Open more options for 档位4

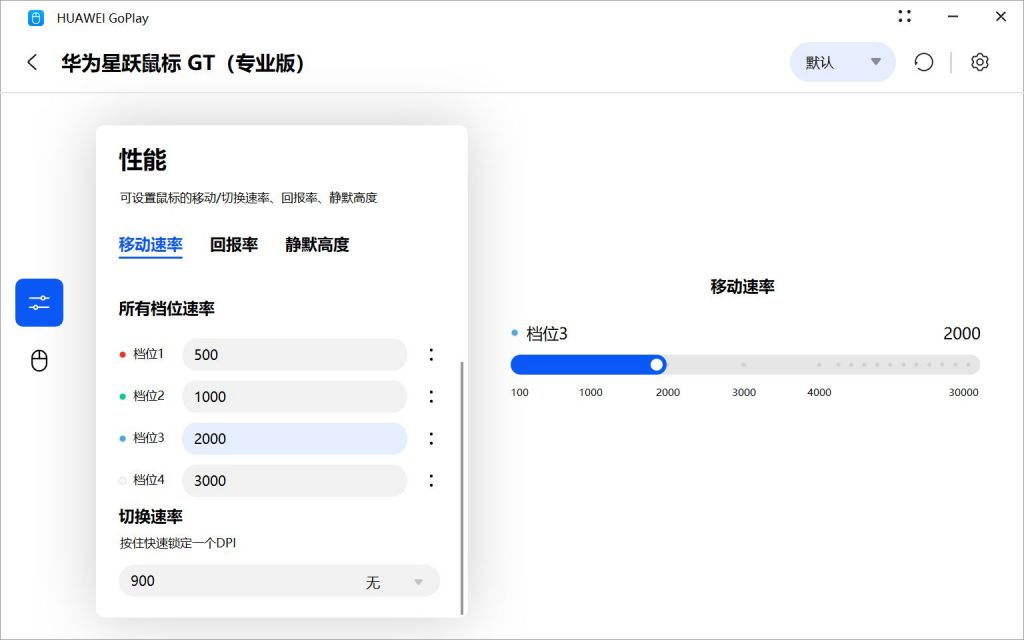pos(431,481)
